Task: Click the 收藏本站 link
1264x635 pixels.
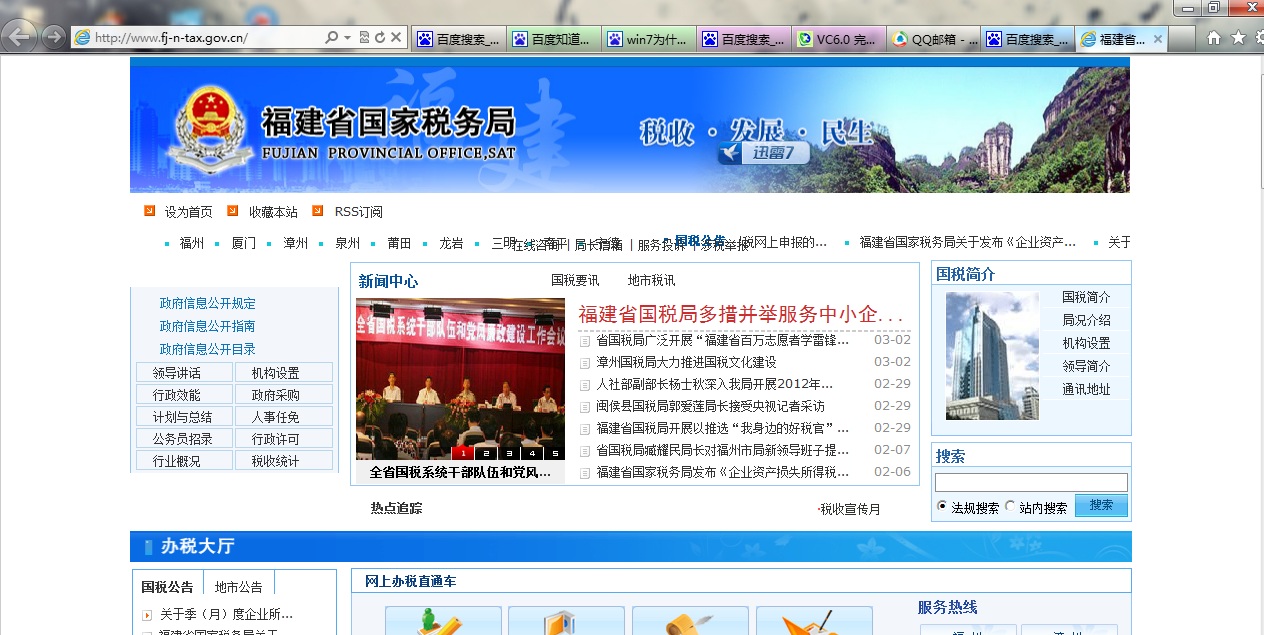Action: point(273,212)
